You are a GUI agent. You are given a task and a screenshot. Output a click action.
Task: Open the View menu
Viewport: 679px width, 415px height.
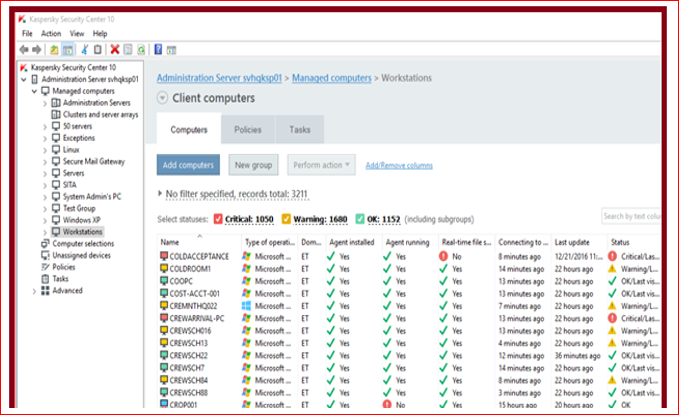point(77,33)
